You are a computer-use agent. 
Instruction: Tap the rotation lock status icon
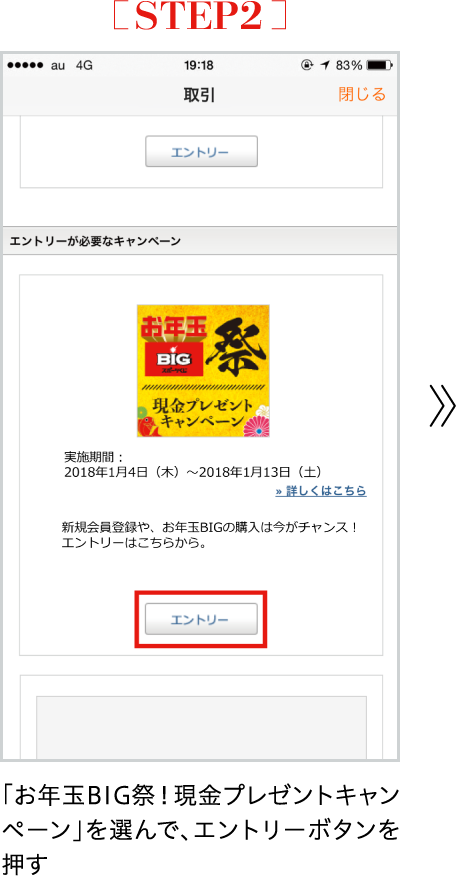(307, 66)
